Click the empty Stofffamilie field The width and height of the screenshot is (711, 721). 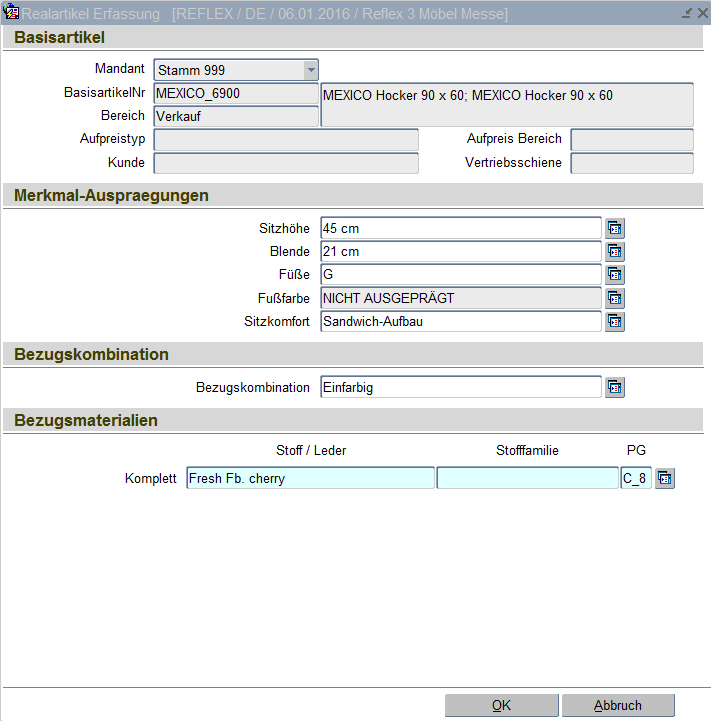527,479
